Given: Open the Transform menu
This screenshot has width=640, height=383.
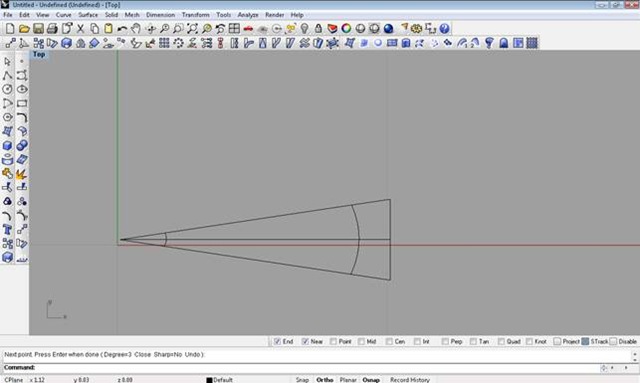Looking at the screenshot, I should tap(196, 15).
